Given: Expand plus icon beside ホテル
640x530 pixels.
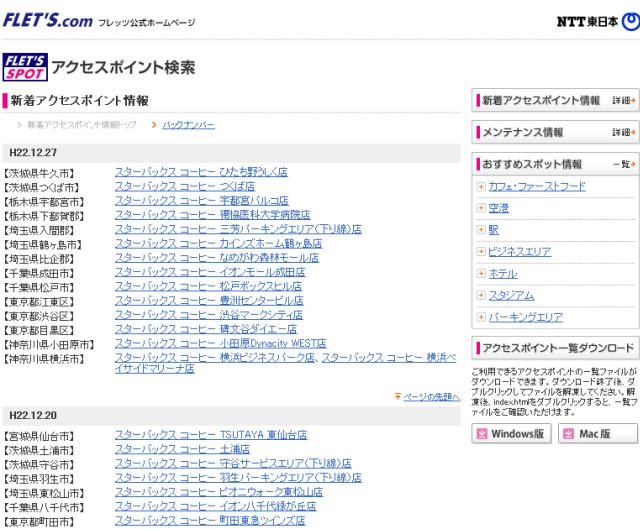Looking at the screenshot, I should (x=481, y=273).
